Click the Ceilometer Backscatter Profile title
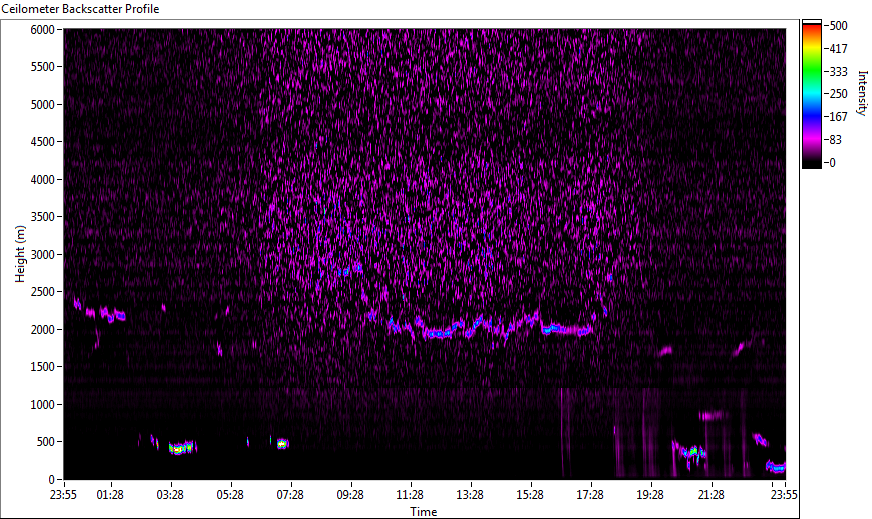This screenshot has width=872, height=519. (x=80, y=9)
